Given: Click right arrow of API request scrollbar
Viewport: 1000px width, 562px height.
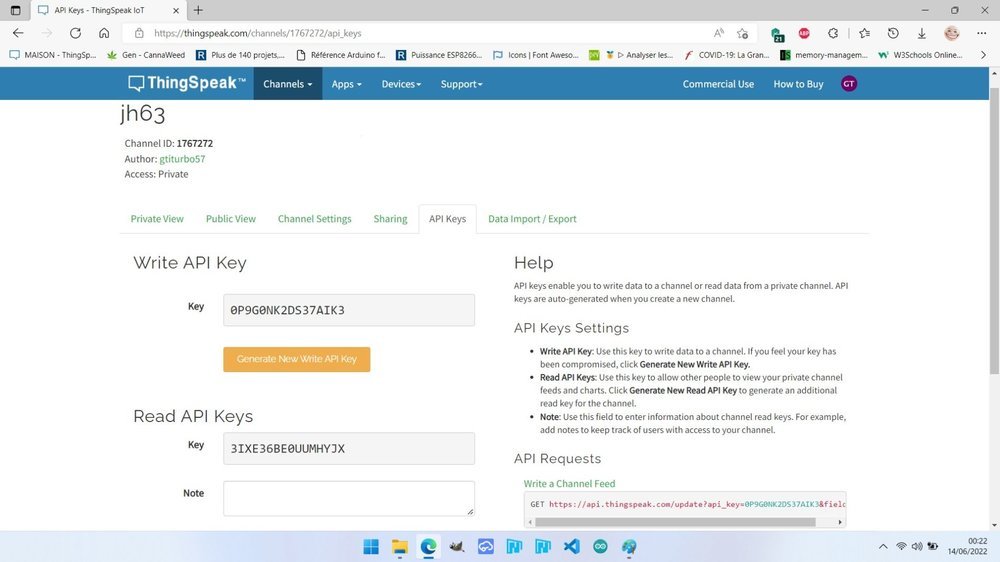Looking at the screenshot, I should pyautogui.click(x=840, y=522).
